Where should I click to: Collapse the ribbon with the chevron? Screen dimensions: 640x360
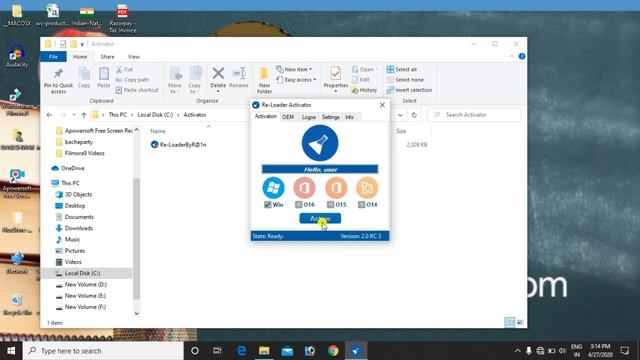point(511,56)
